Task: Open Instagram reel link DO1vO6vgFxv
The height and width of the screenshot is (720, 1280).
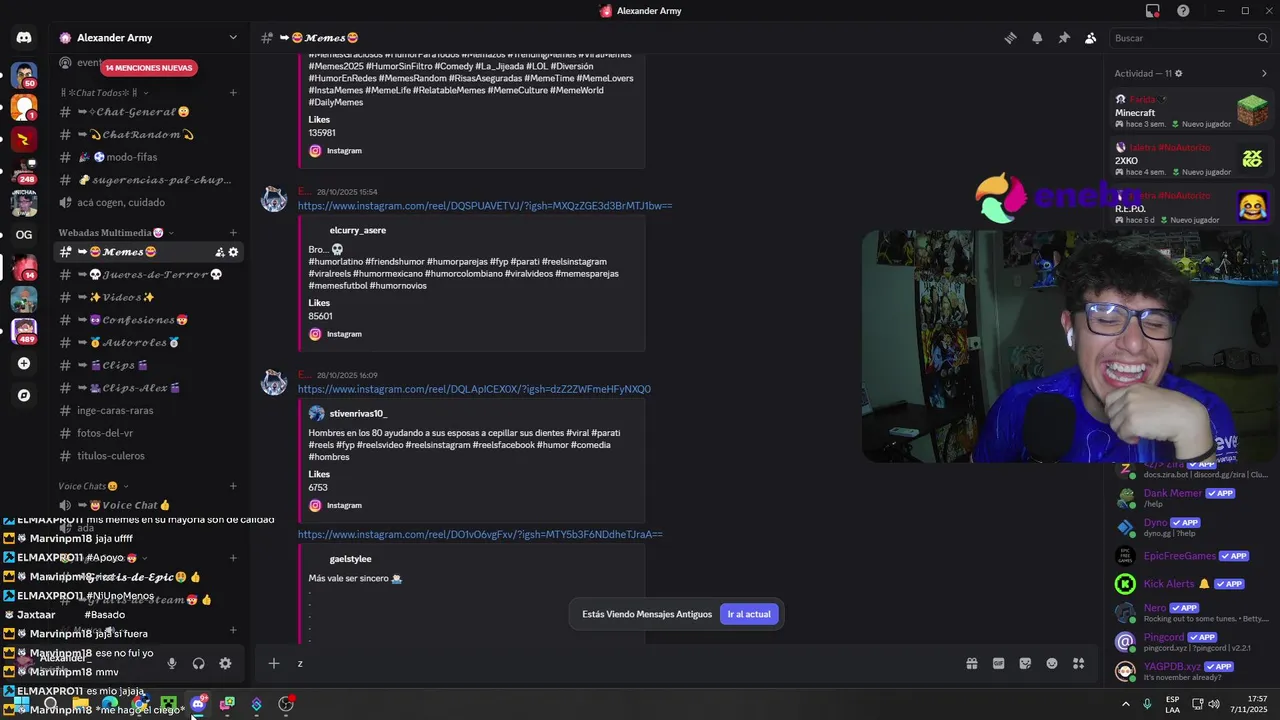Action: [x=480, y=534]
